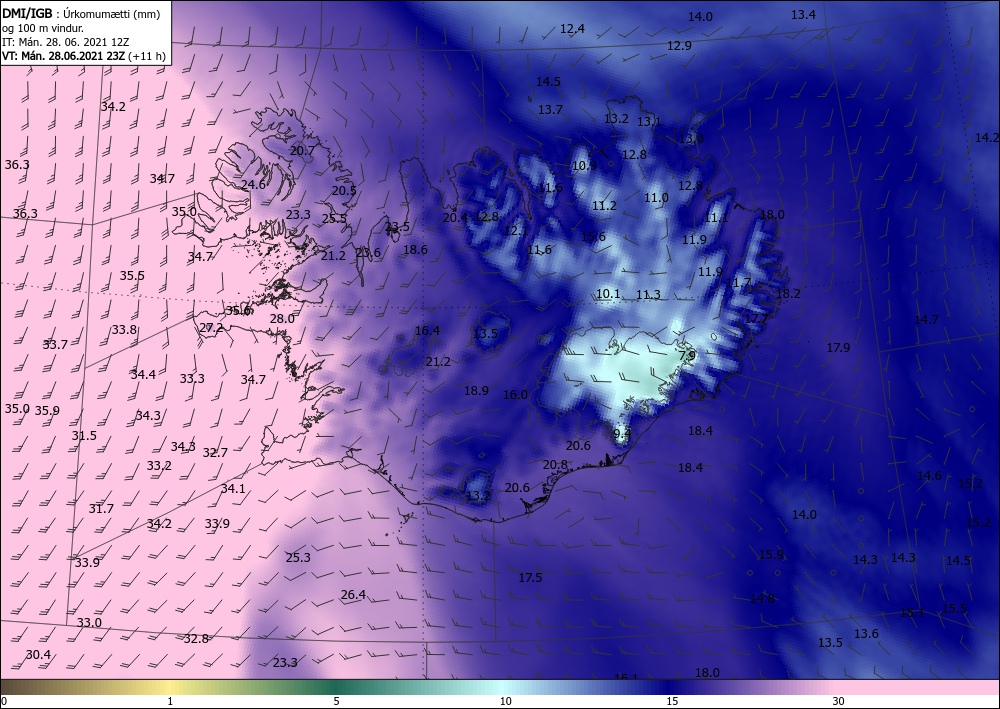Click the map value 34.4

pyautogui.click(x=143, y=375)
